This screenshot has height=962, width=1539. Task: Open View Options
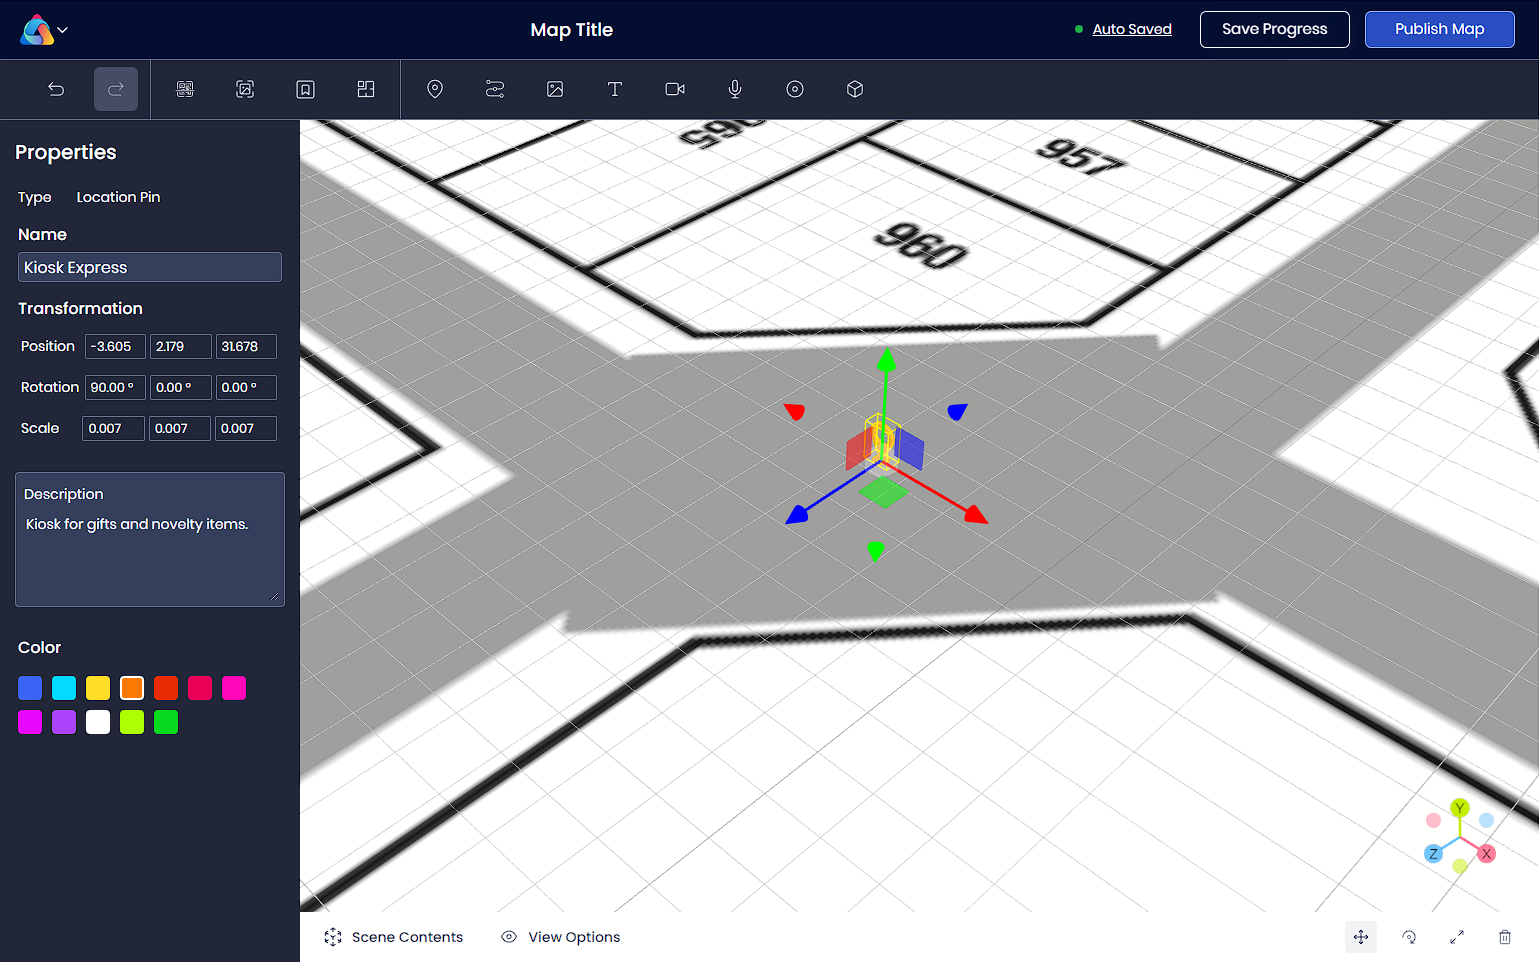point(561,937)
